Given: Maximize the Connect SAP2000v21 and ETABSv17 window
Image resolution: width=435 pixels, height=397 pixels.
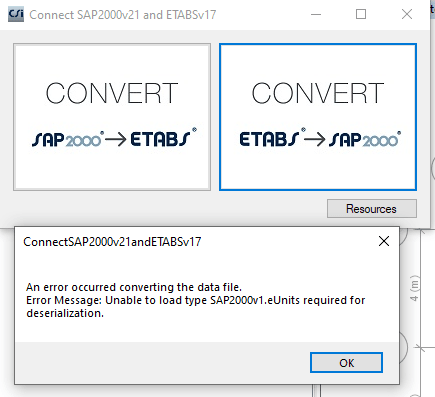Looking at the screenshot, I should (x=361, y=14).
